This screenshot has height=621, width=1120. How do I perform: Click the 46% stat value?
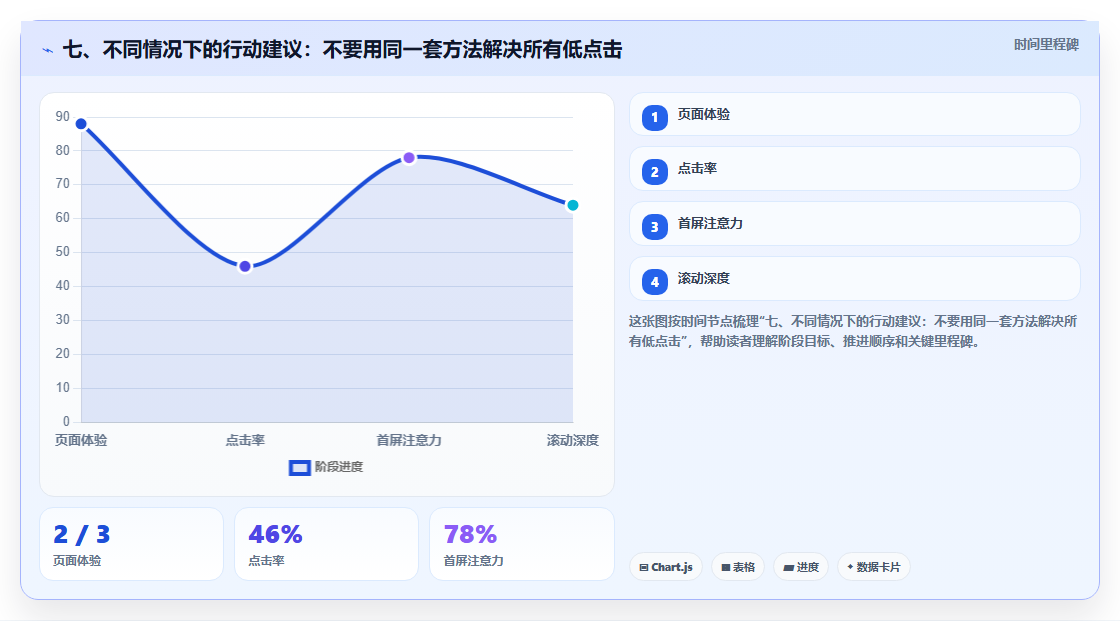[275, 535]
